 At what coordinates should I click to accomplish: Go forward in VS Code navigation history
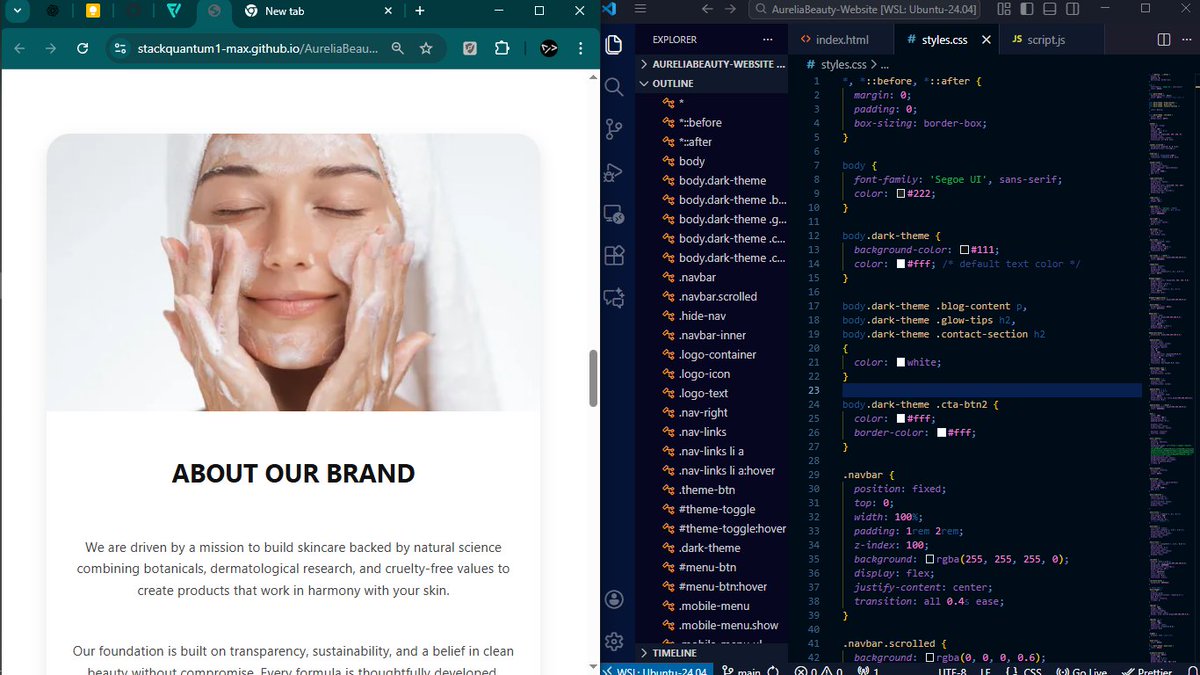[x=731, y=10]
